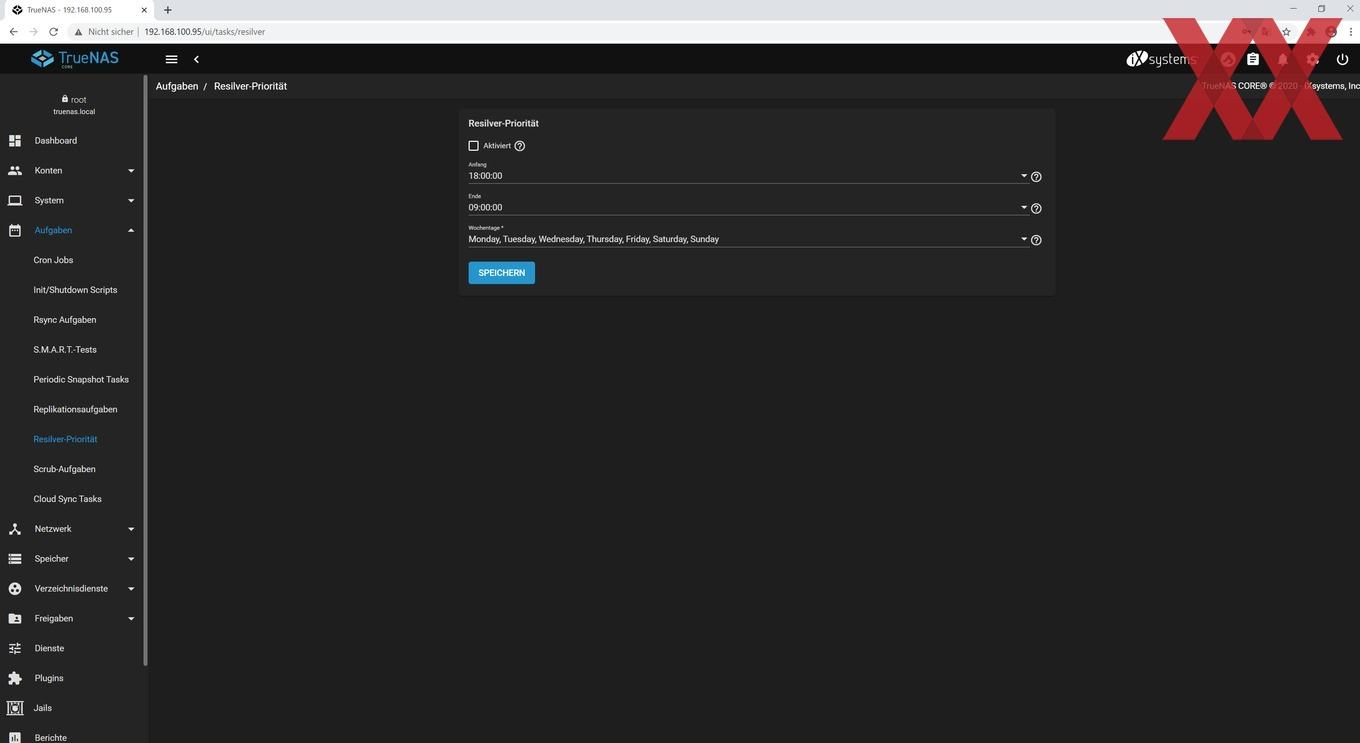Open Plugins in the sidebar
Image resolution: width=1360 pixels, height=743 pixels.
pyautogui.click(x=74, y=678)
